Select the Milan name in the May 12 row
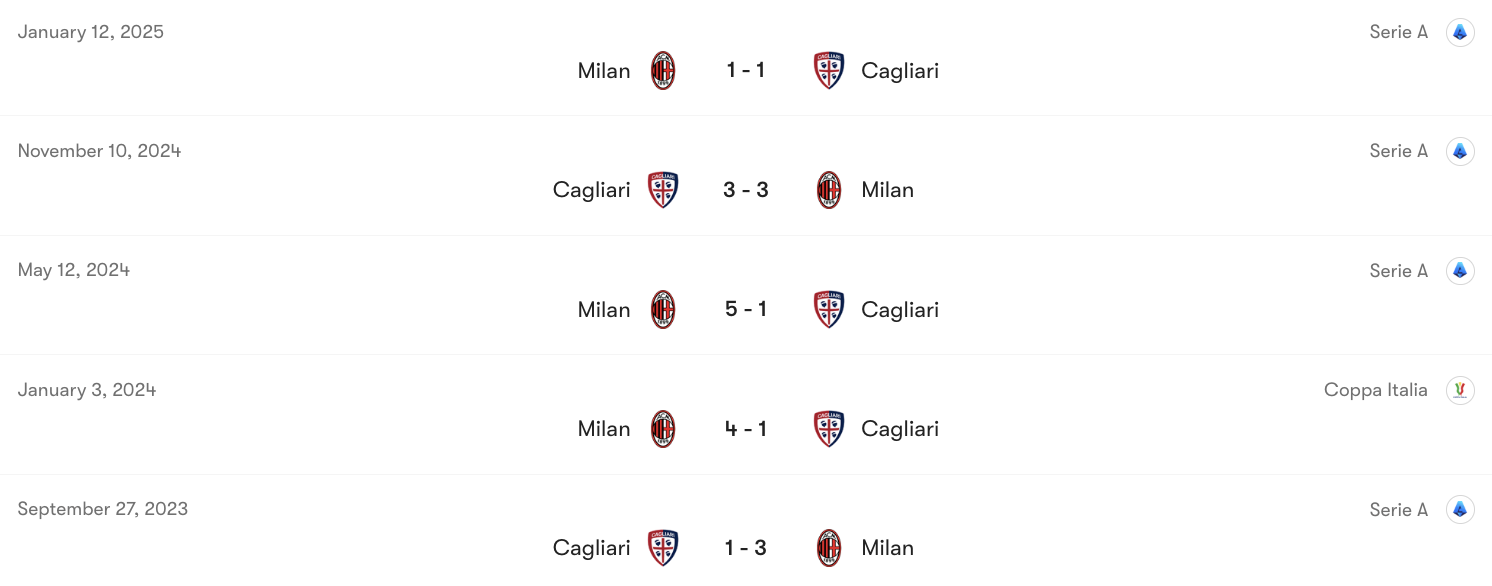The image size is (1492, 586). 603,309
